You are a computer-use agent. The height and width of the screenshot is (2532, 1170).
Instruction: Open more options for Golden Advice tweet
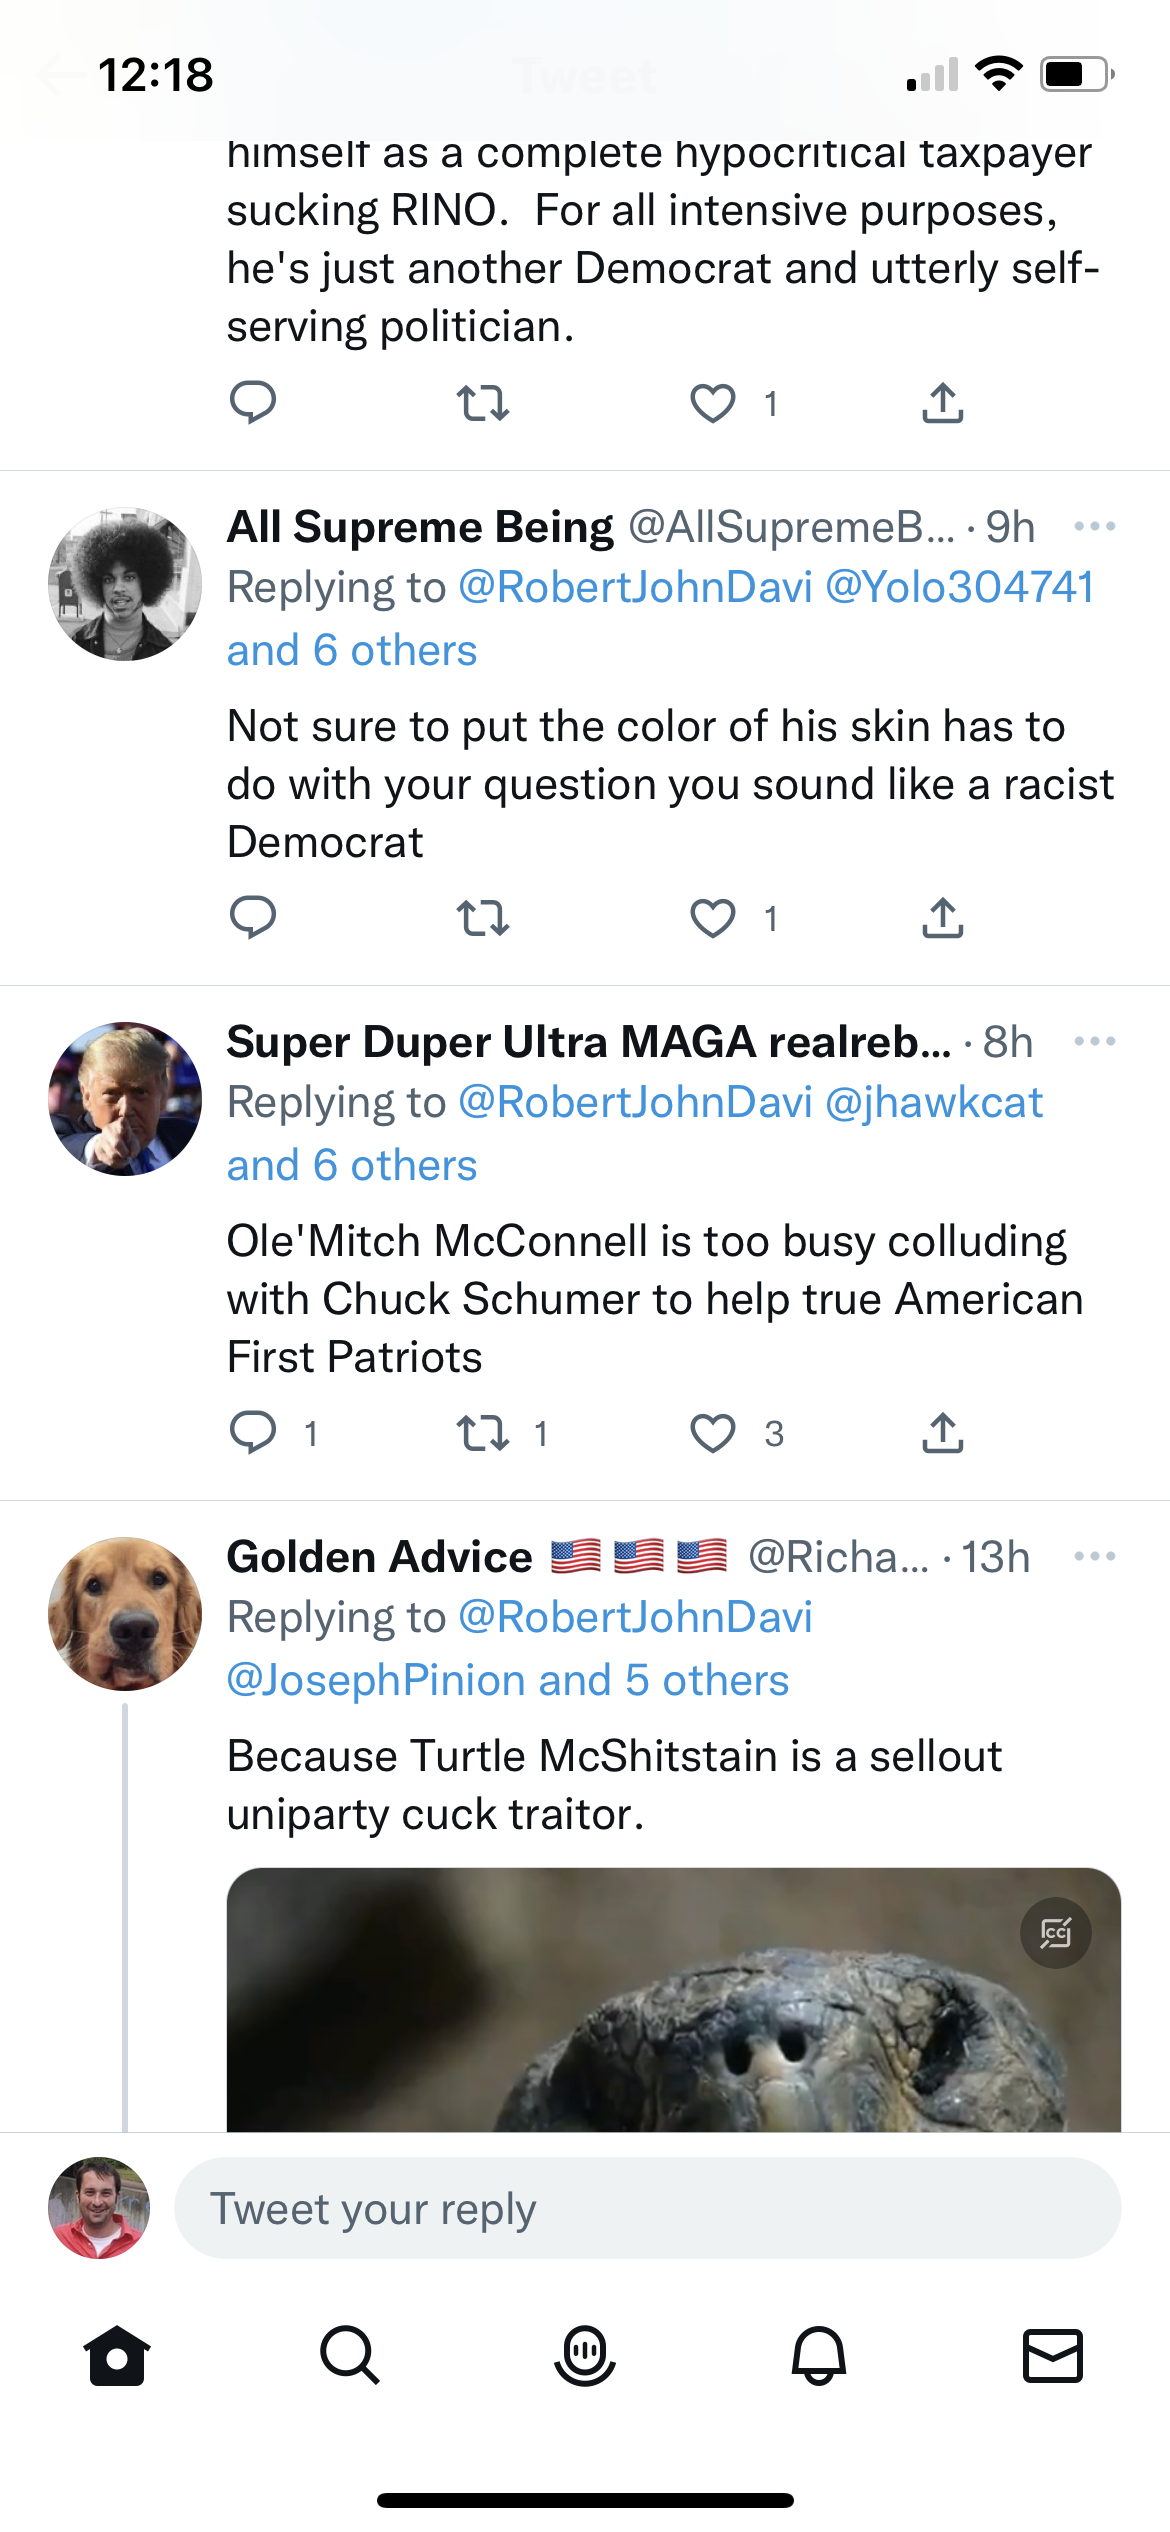(1094, 1557)
